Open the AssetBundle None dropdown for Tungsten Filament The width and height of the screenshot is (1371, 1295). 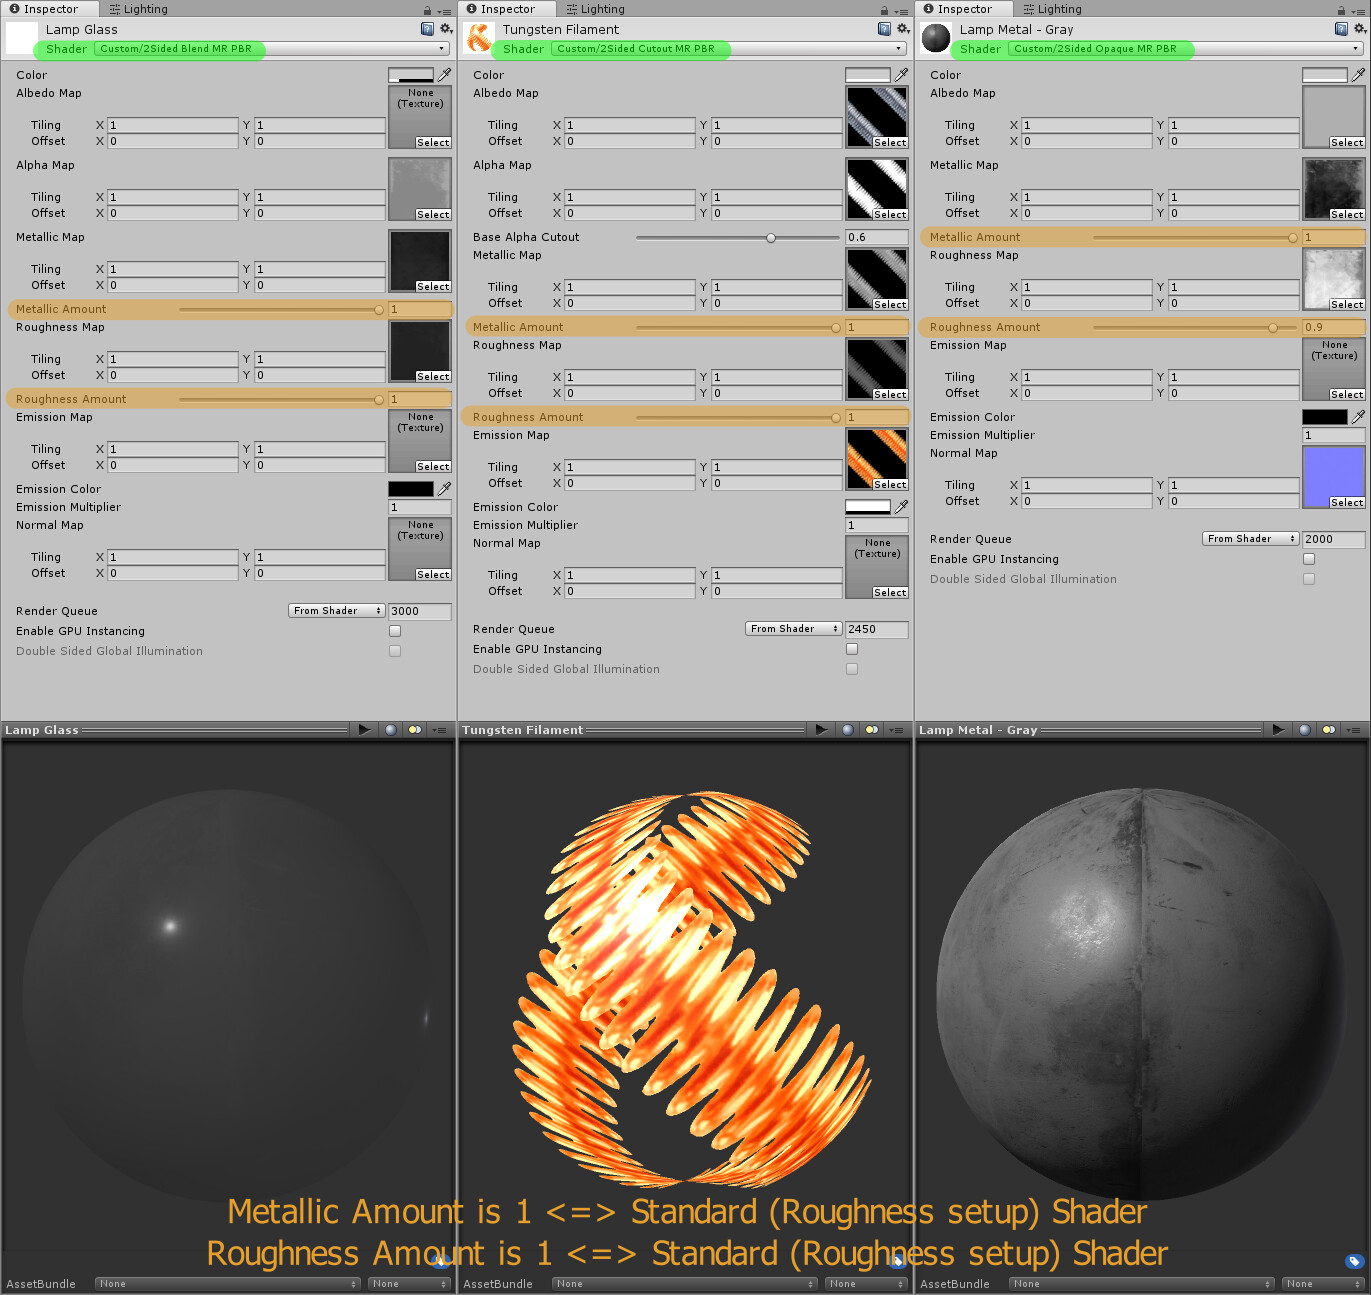tap(683, 1283)
